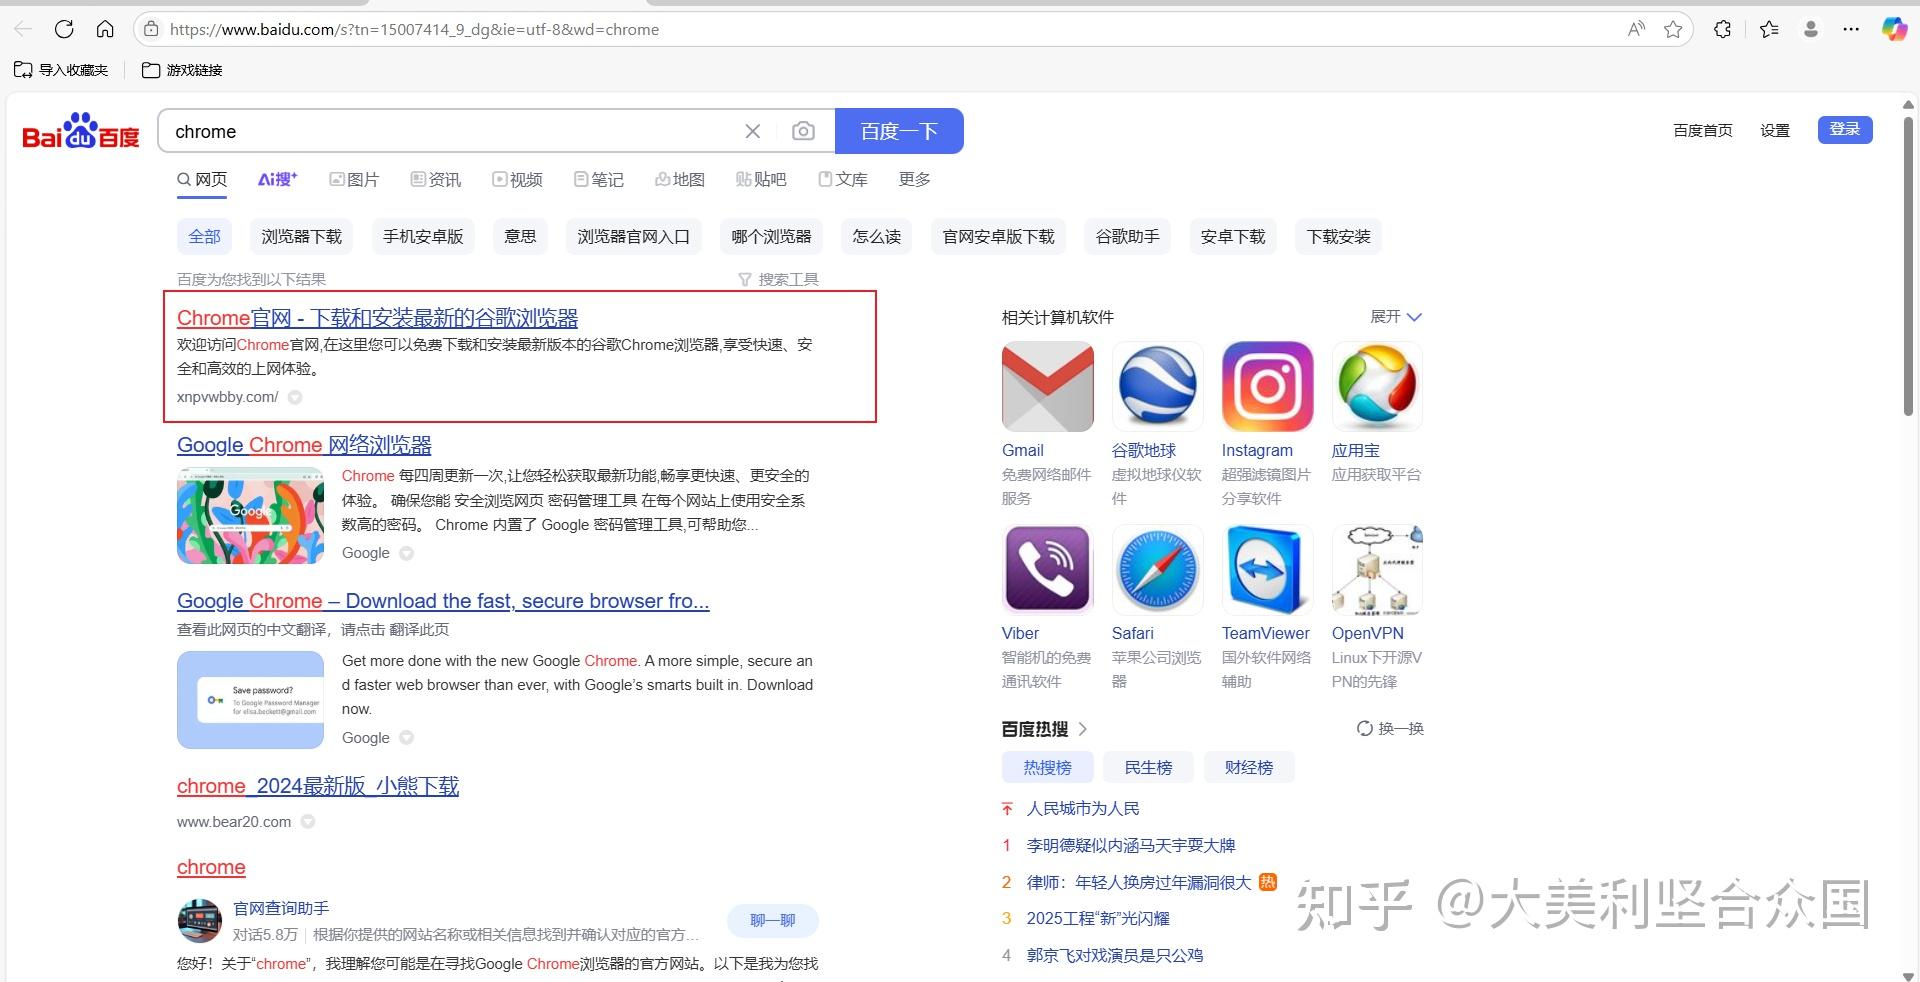Click the Baidu logo
Viewport: 1920px width, 982px height.
tap(81, 131)
